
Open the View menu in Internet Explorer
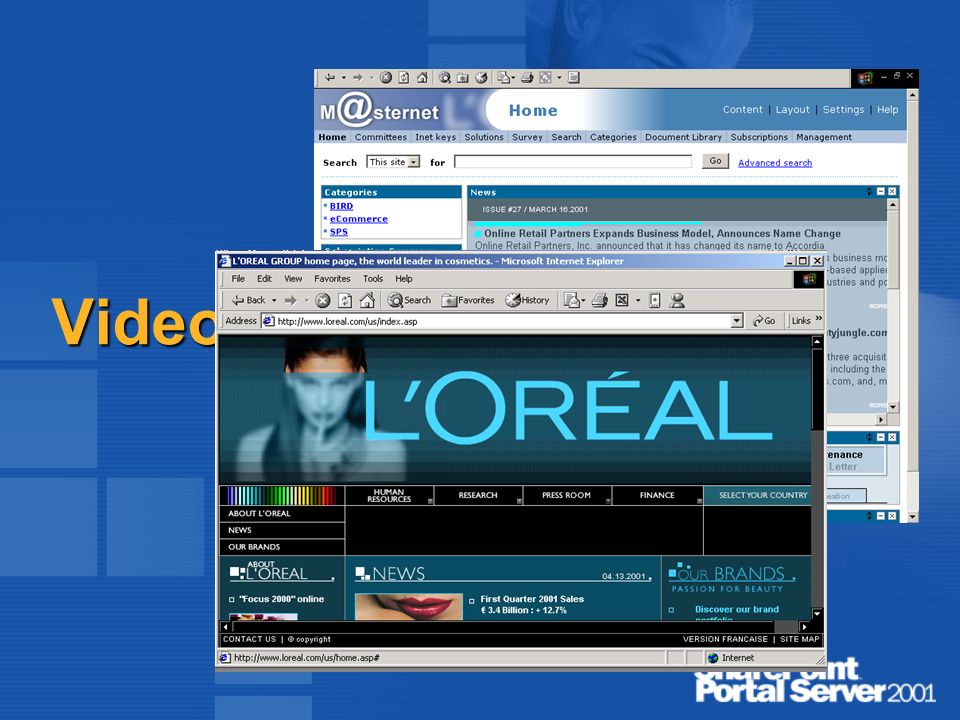[x=293, y=279]
